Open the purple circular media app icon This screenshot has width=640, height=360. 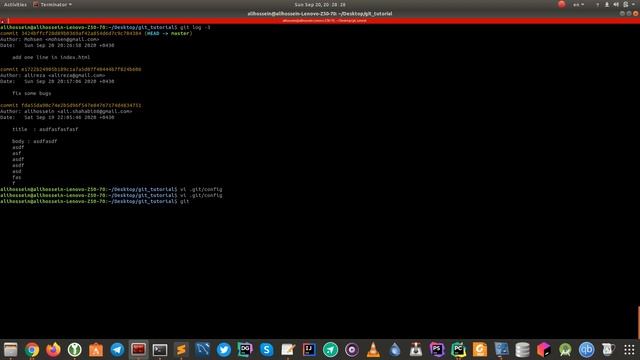(x=352, y=350)
